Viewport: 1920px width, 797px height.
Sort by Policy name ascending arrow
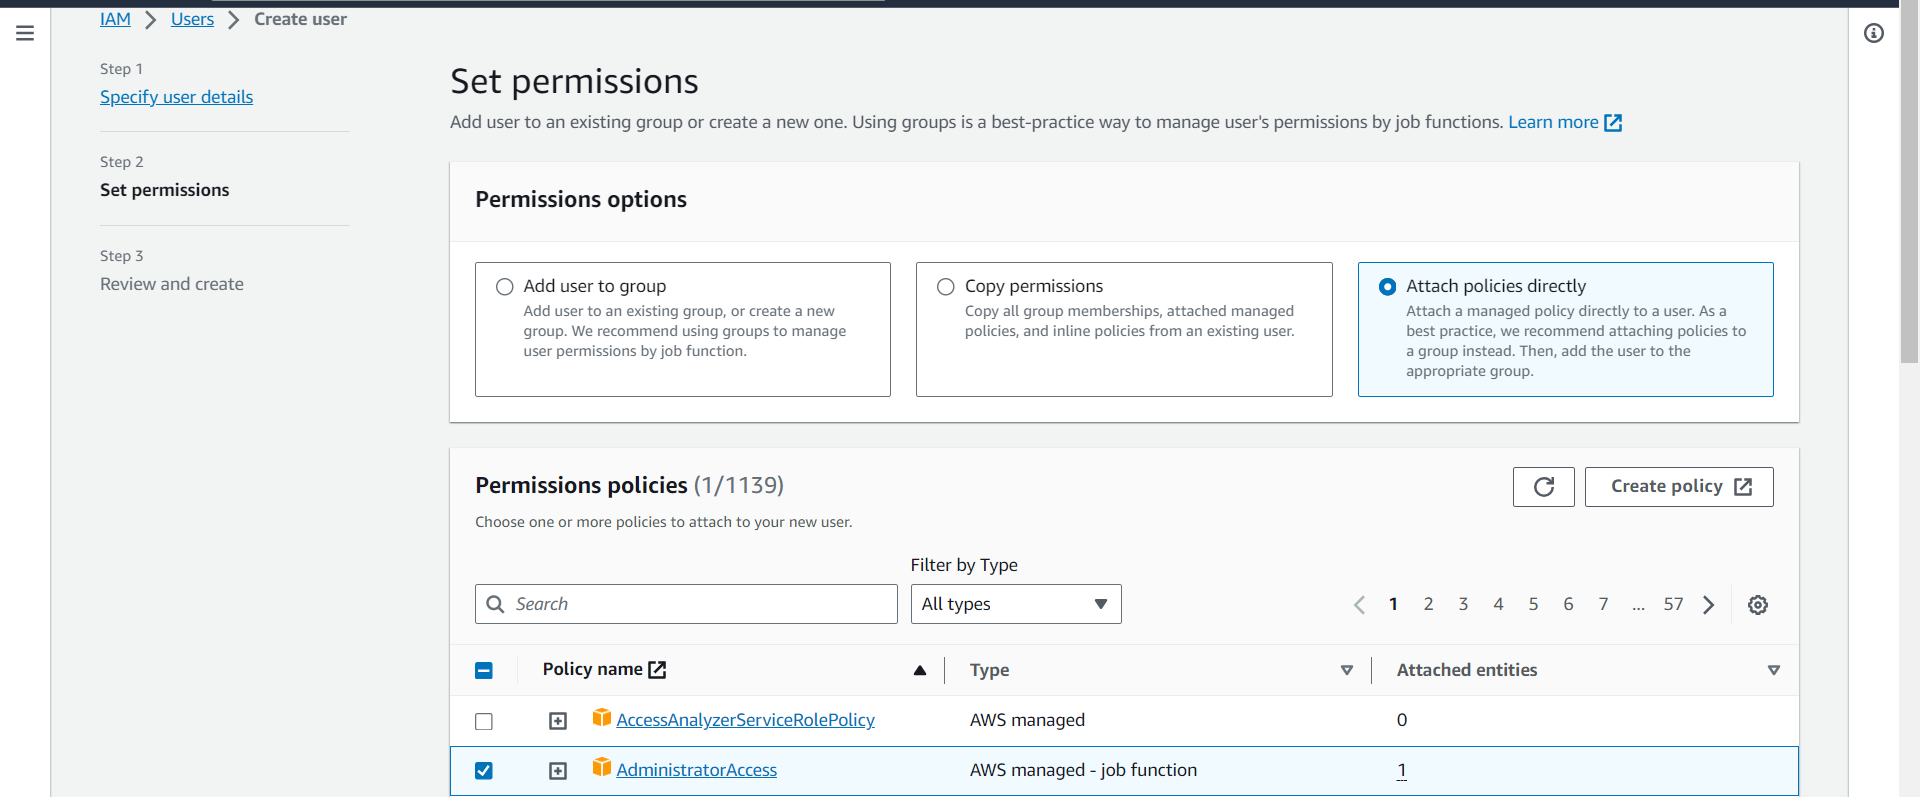920,670
